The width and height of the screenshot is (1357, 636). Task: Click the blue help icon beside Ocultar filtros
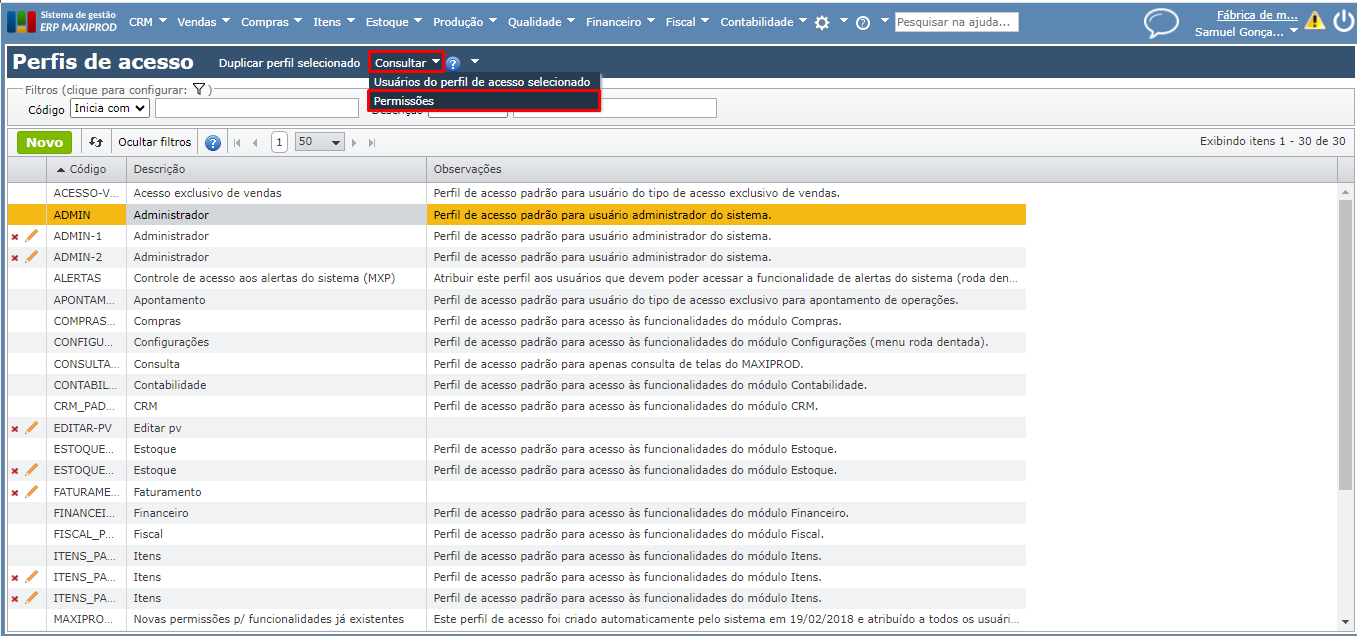213,142
